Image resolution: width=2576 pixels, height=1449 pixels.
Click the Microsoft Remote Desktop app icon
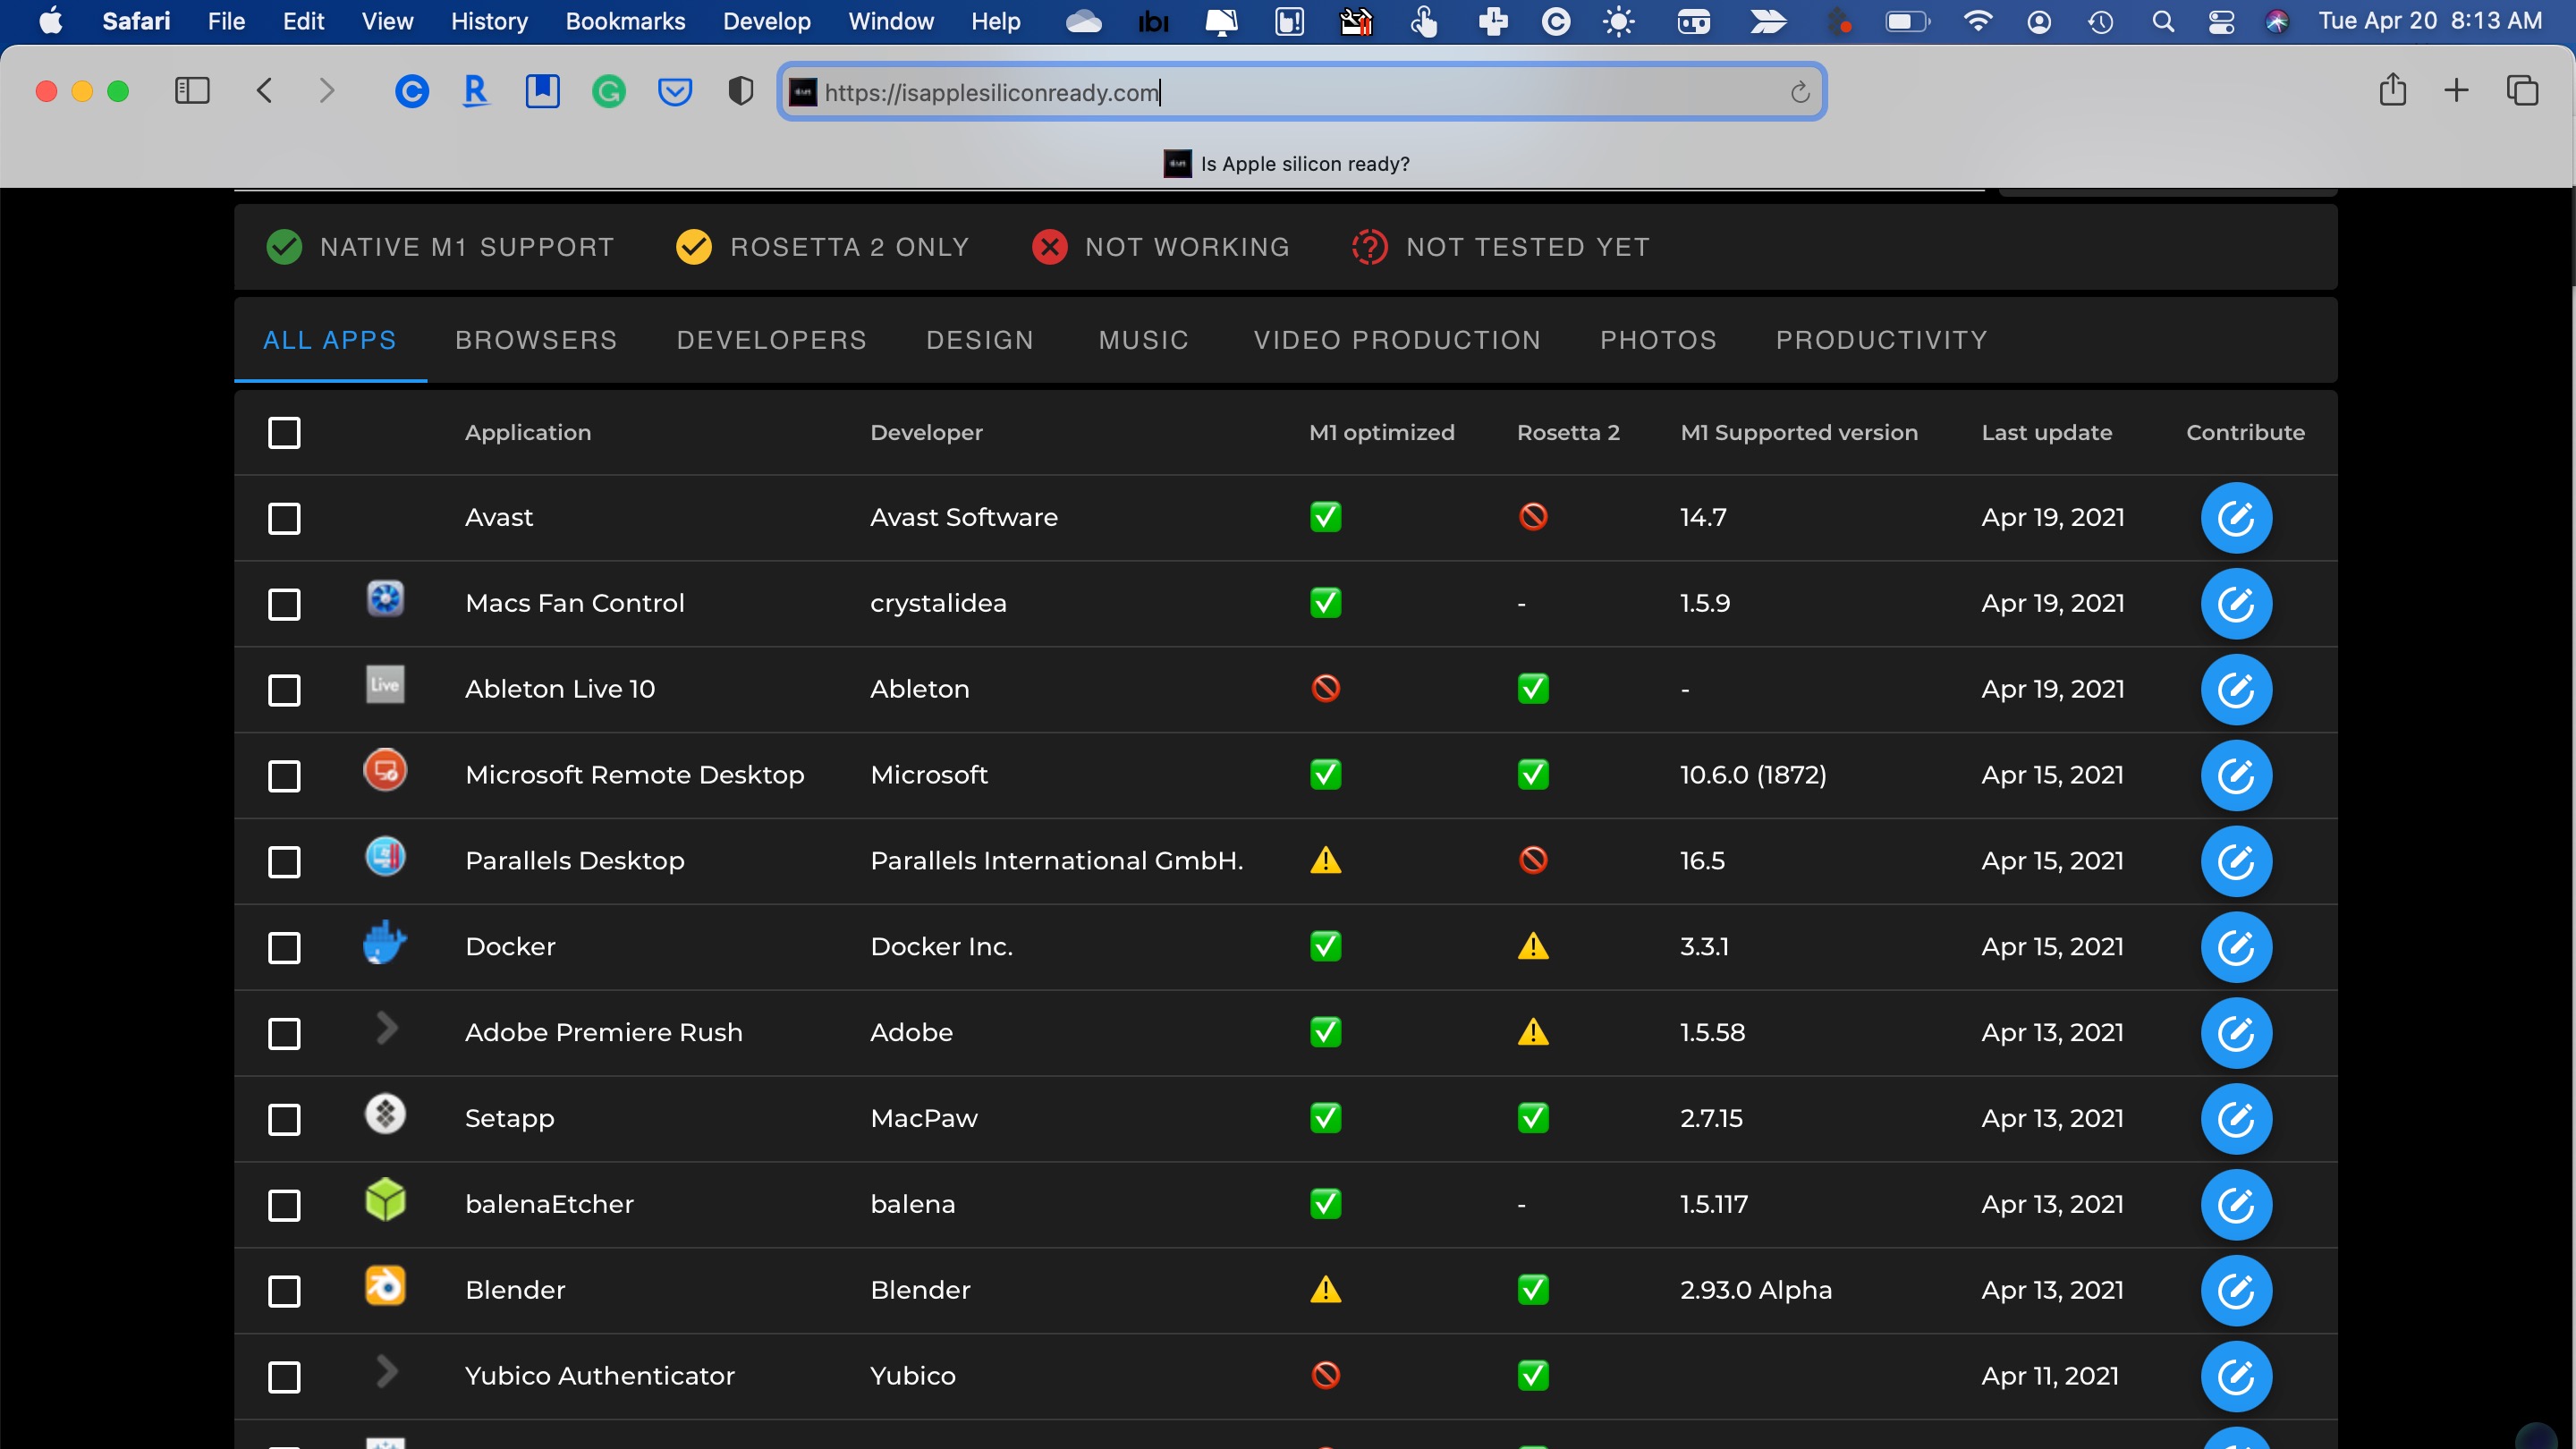[x=385, y=771]
